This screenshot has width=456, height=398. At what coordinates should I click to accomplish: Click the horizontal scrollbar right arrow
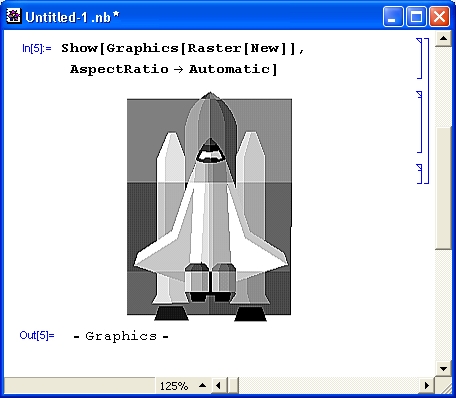[427, 386]
